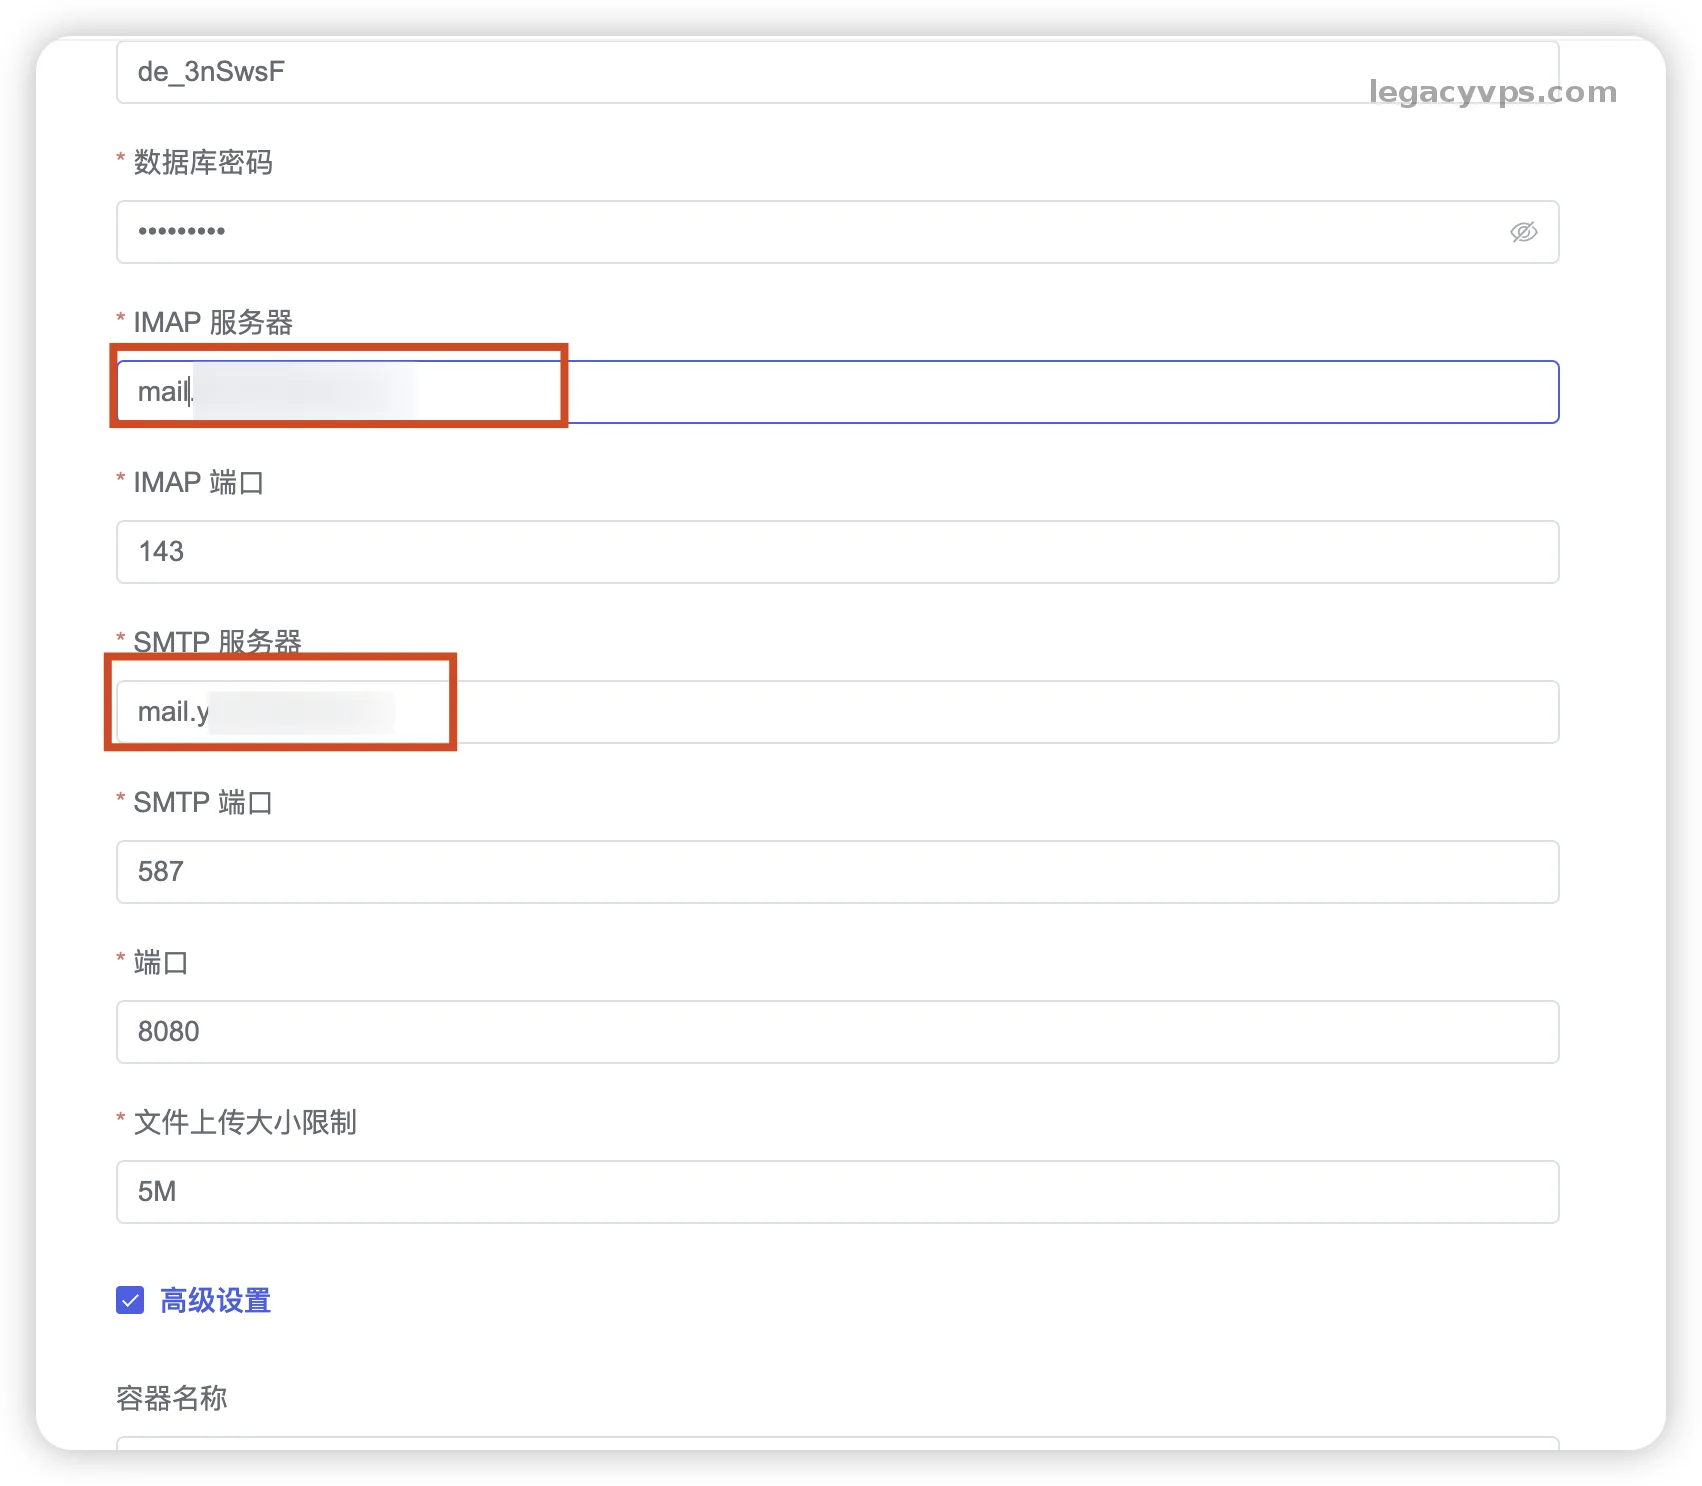Toggle password visibility eye icon
This screenshot has height=1486, width=1702.
tap(1523, 232)
